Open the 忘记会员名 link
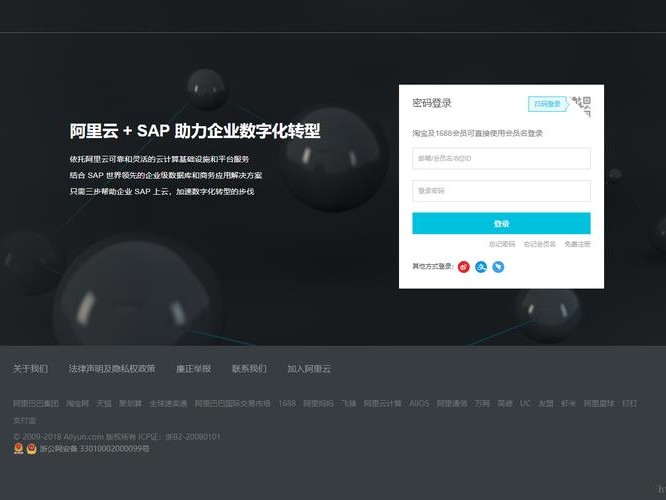The height and width of the screenshot is (500, 666). [539, 244]
